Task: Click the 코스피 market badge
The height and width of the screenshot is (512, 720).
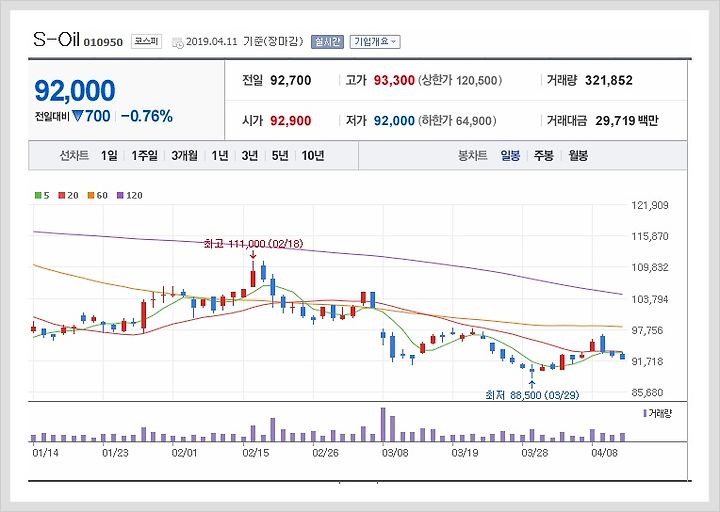Action: (146, 41)
